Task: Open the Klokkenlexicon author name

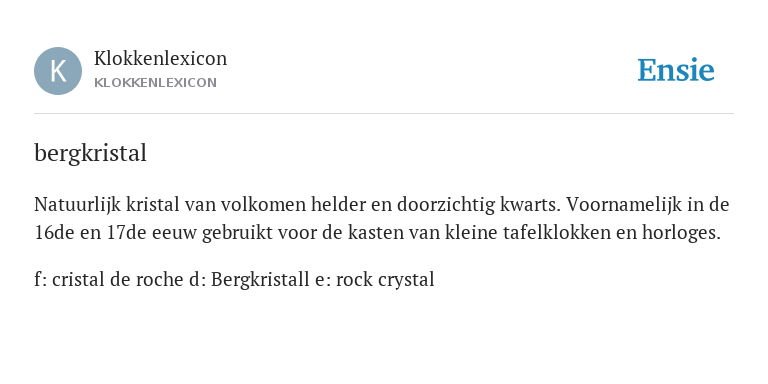Action: coord(161,58)
